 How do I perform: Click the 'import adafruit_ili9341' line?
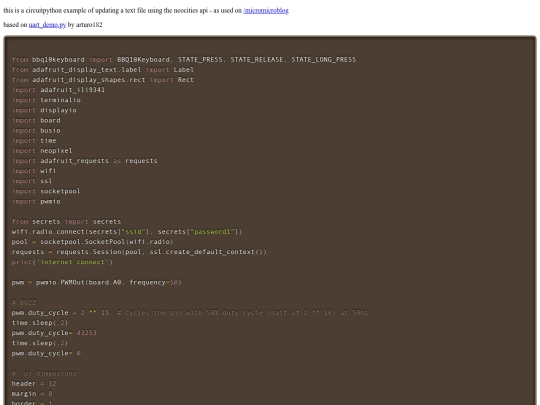pos(58,90)
